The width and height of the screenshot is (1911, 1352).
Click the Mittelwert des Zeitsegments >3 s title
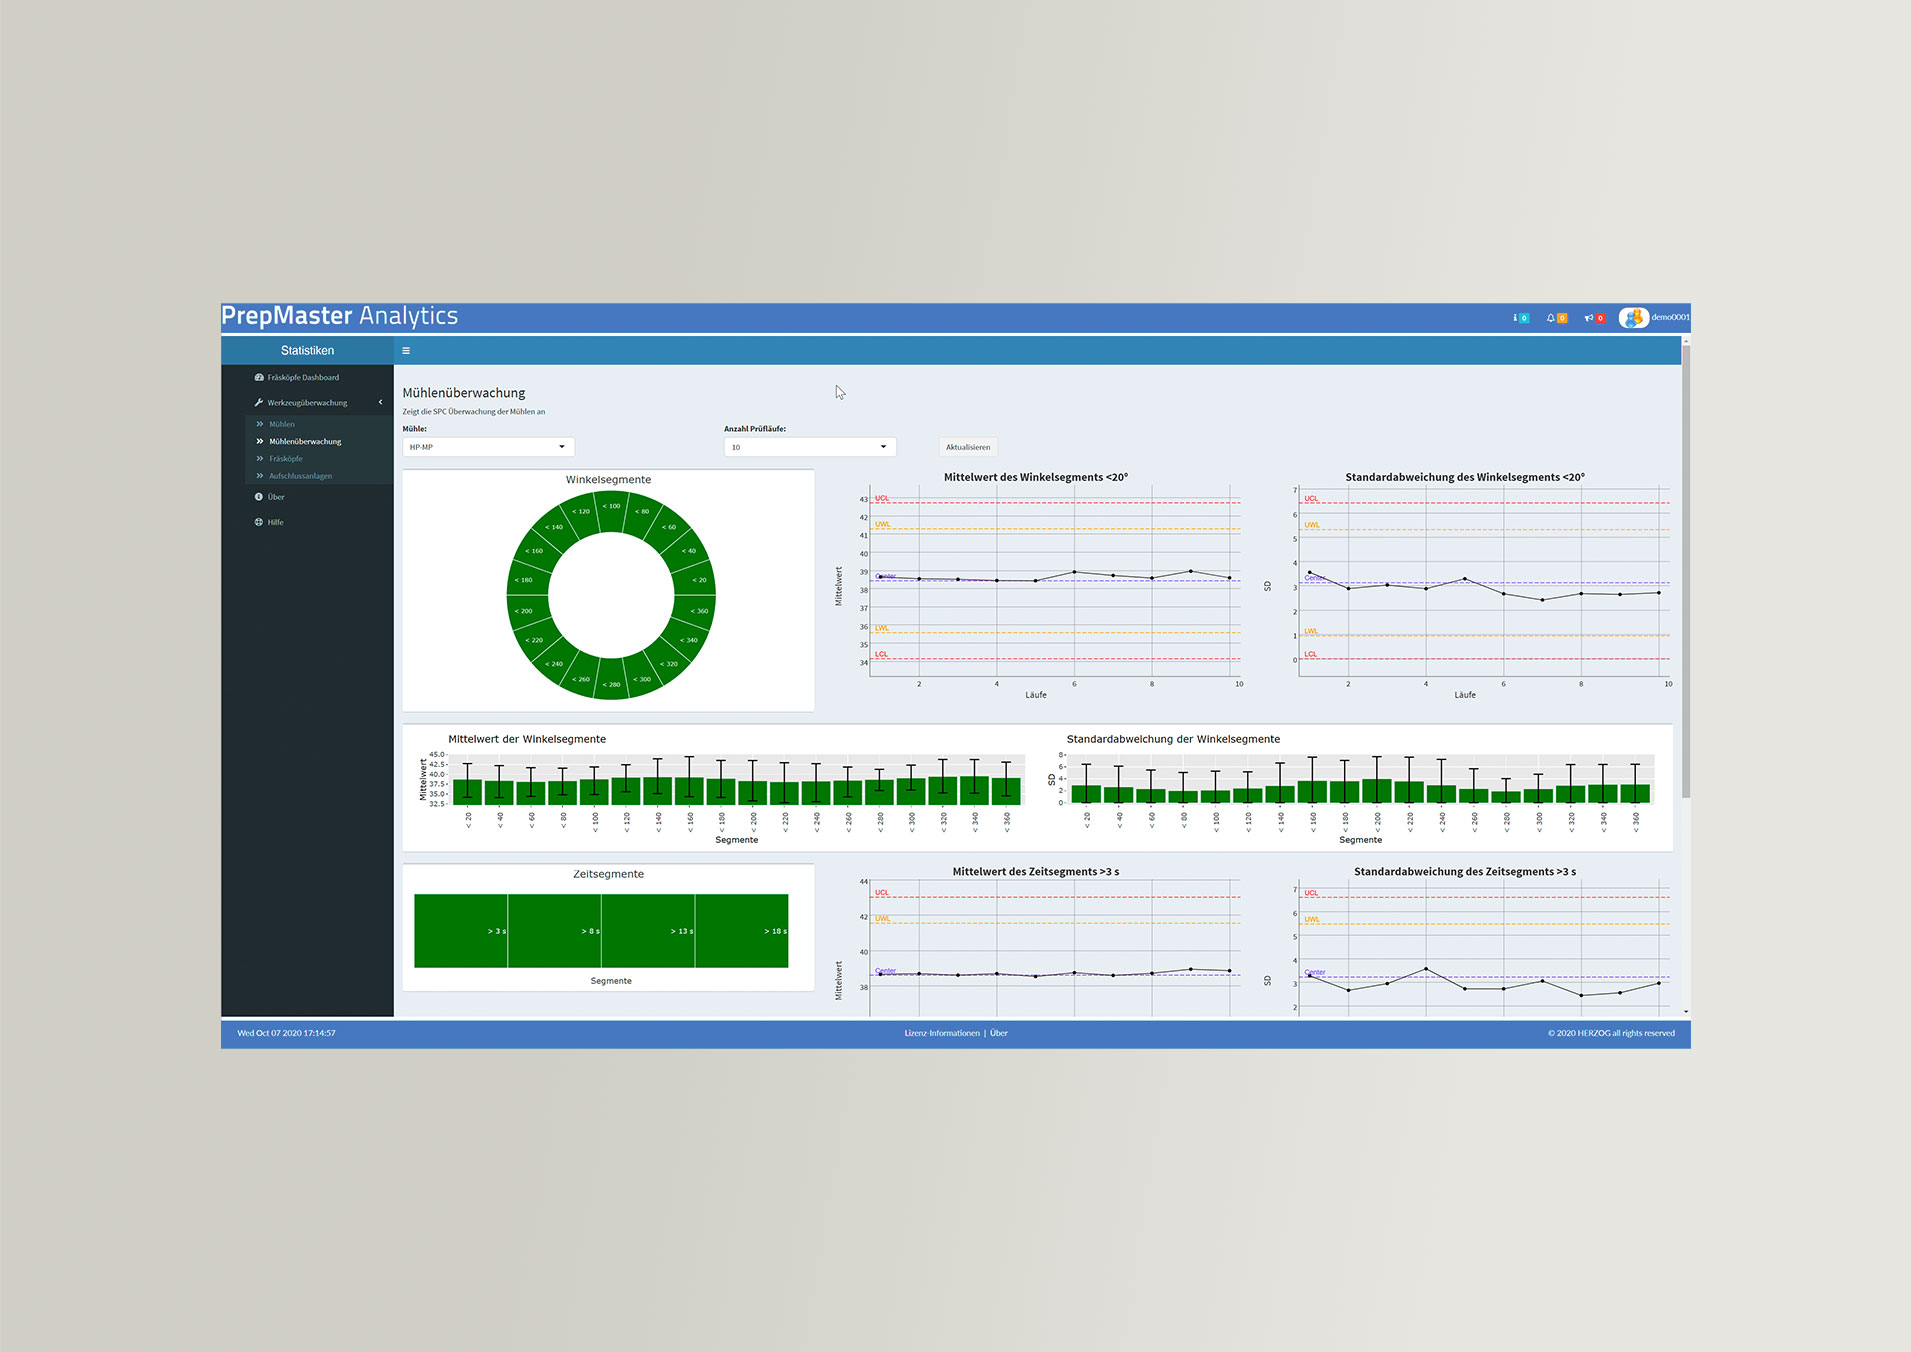coord(1036,872)
